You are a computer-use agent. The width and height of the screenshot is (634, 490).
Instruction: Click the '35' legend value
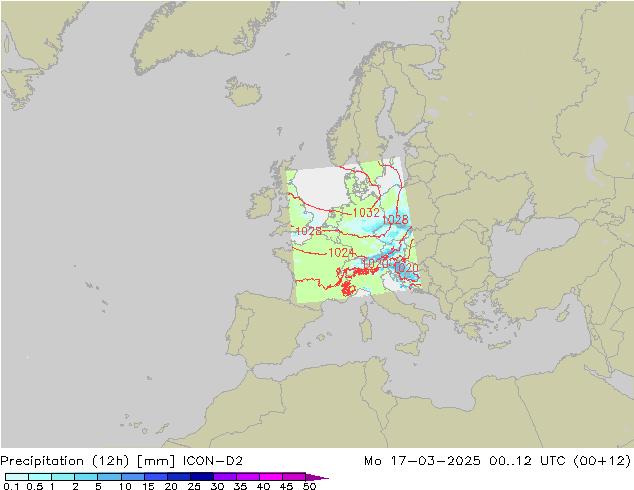240,486
